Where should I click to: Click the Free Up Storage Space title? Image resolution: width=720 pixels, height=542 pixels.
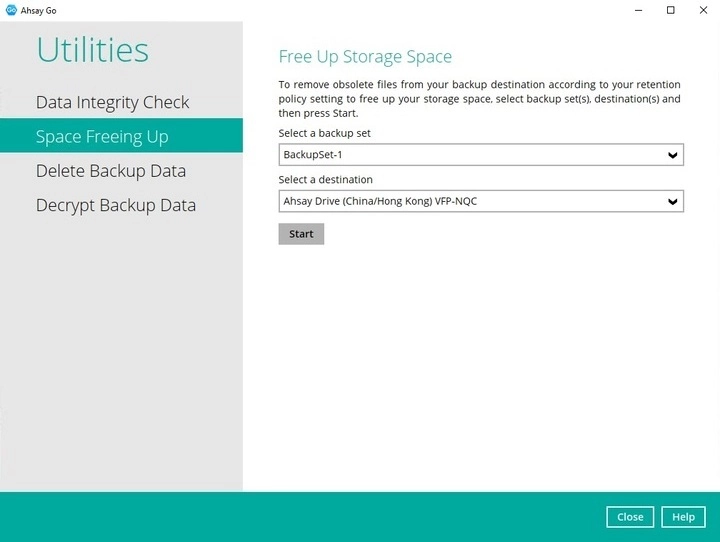coord(365,56)
